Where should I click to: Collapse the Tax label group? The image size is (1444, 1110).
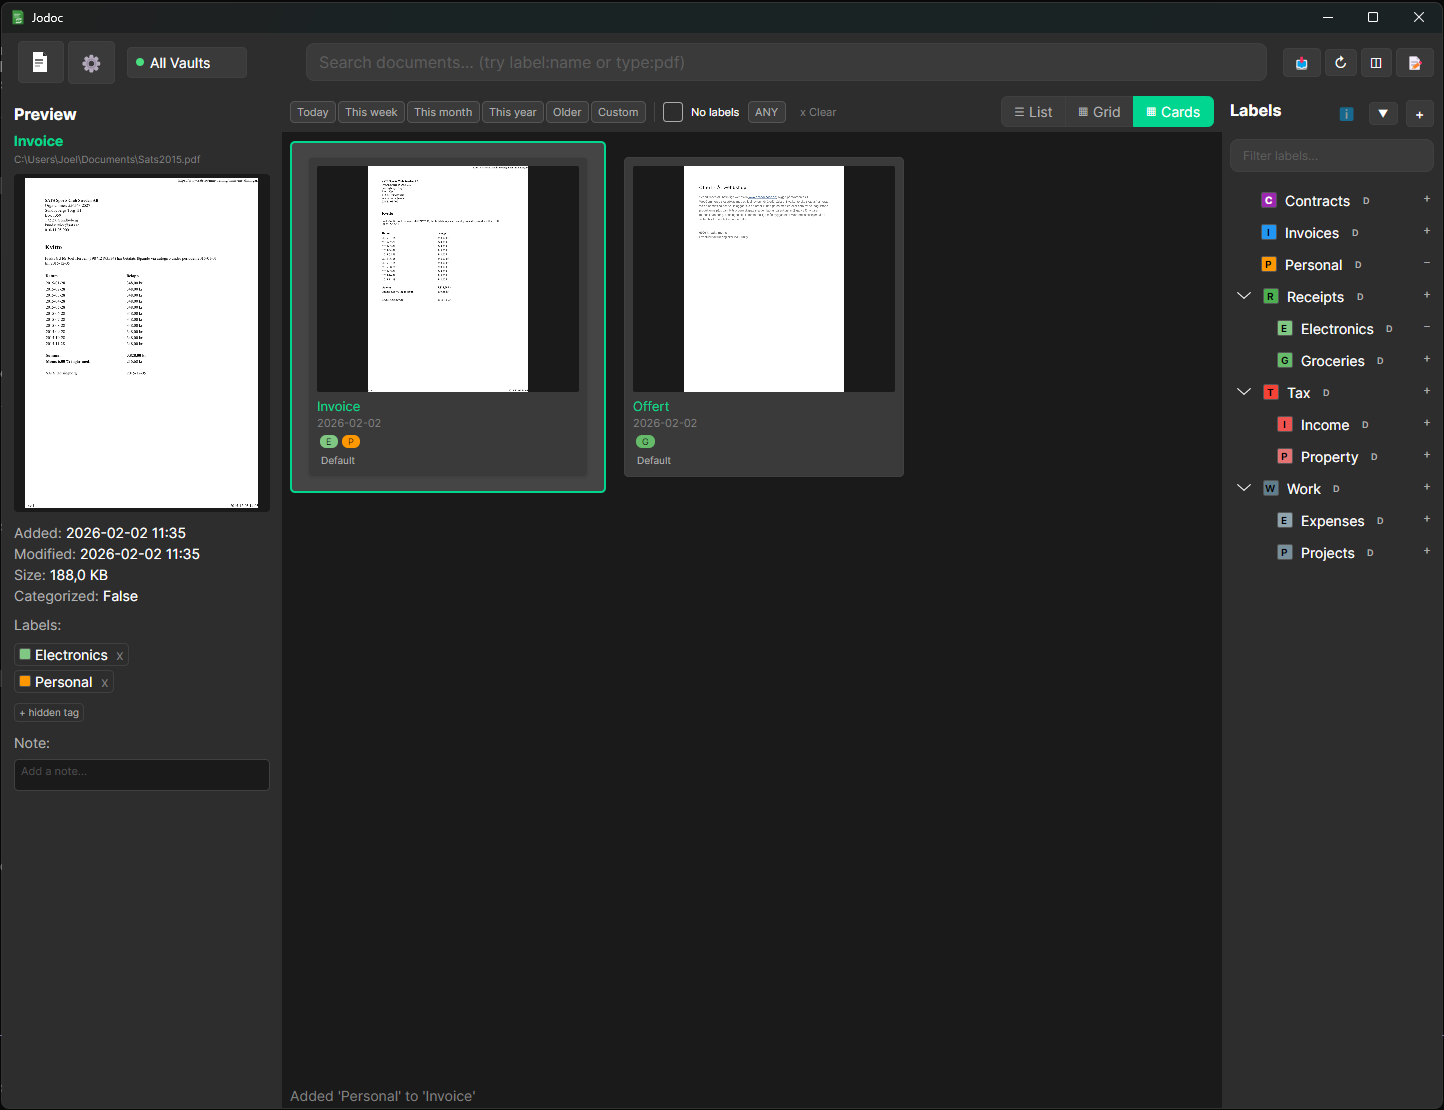point(1244,391)
